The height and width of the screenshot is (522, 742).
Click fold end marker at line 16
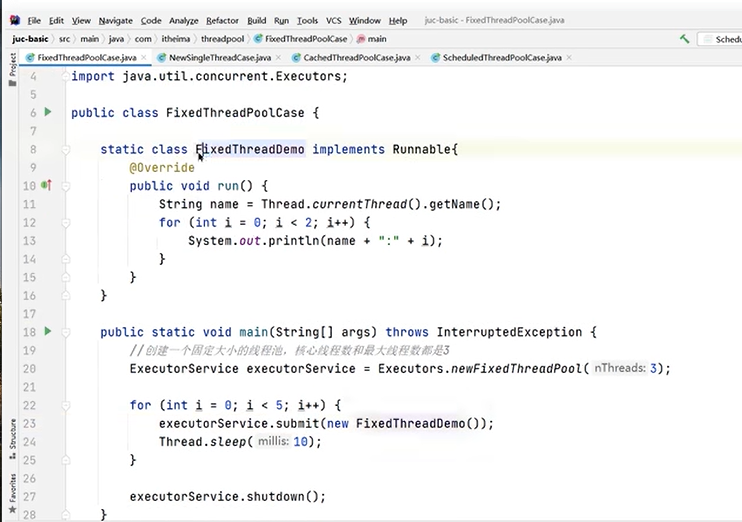coord(65,296)
